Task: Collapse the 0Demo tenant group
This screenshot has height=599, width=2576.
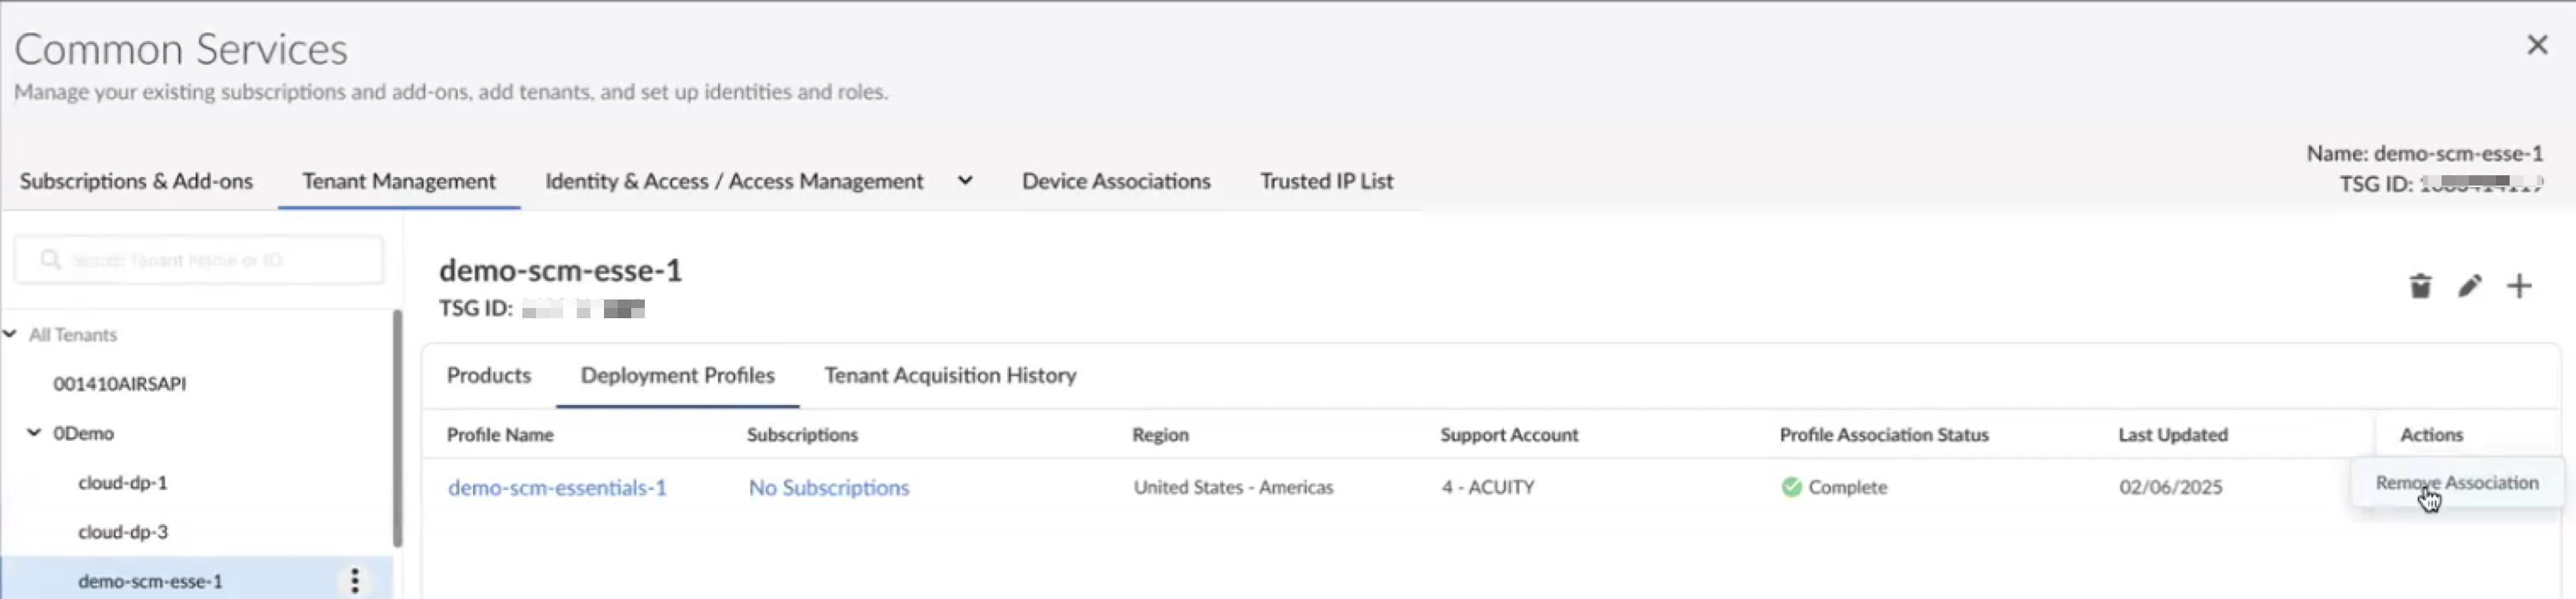Action: tap(34, 433)
